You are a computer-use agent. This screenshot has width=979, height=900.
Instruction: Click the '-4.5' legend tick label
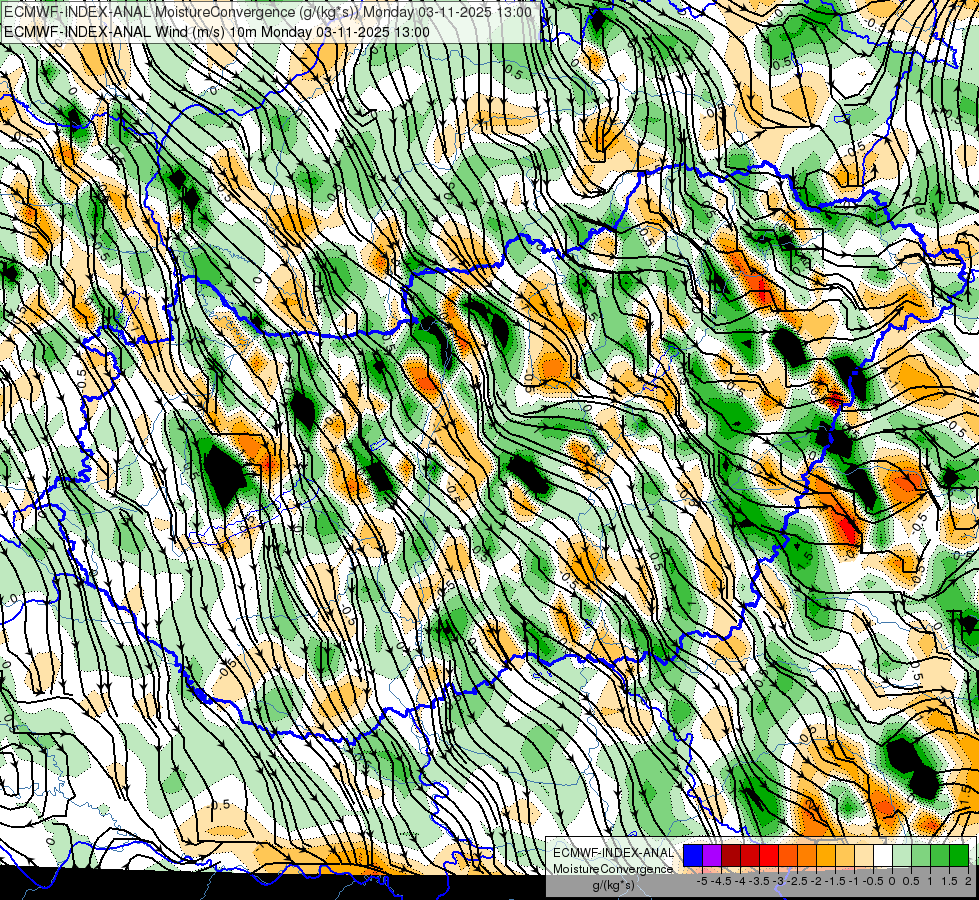pyautogui.click(x=721, y=881)
